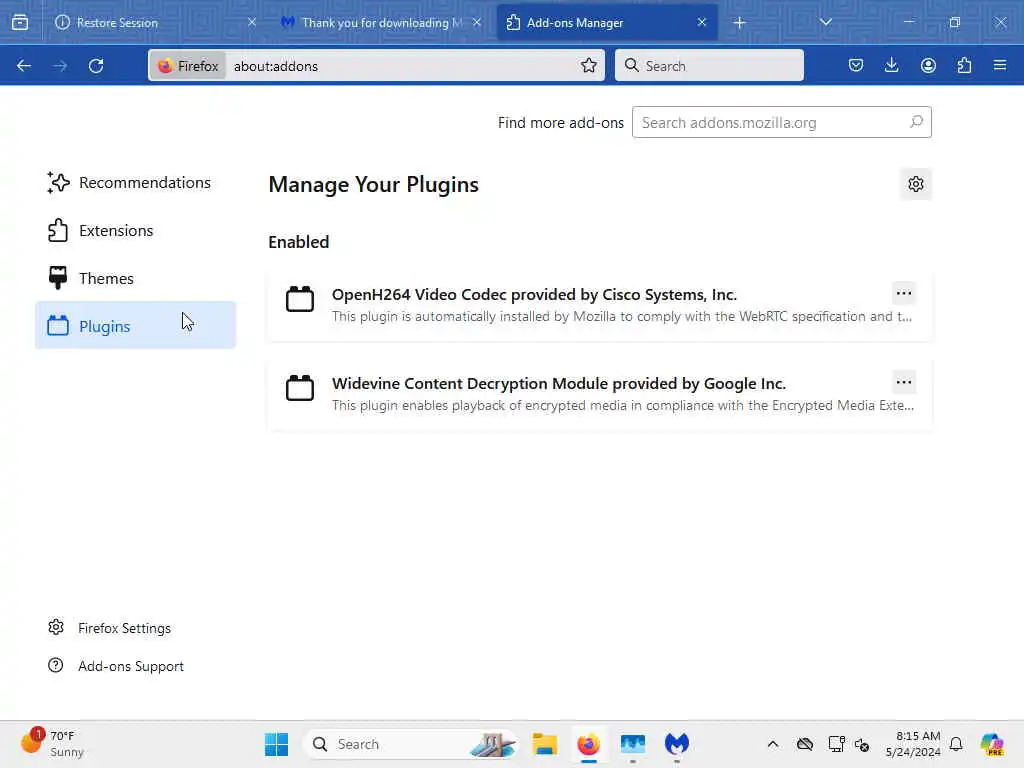Open the Firefox account icon
This screenshot has height=768, width=1024.
coord(928,65)
